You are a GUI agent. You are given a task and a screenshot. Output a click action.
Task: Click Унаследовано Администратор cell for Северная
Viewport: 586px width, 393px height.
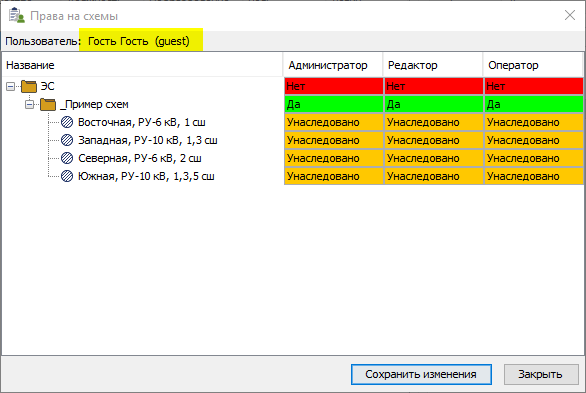tap(334, 158)
